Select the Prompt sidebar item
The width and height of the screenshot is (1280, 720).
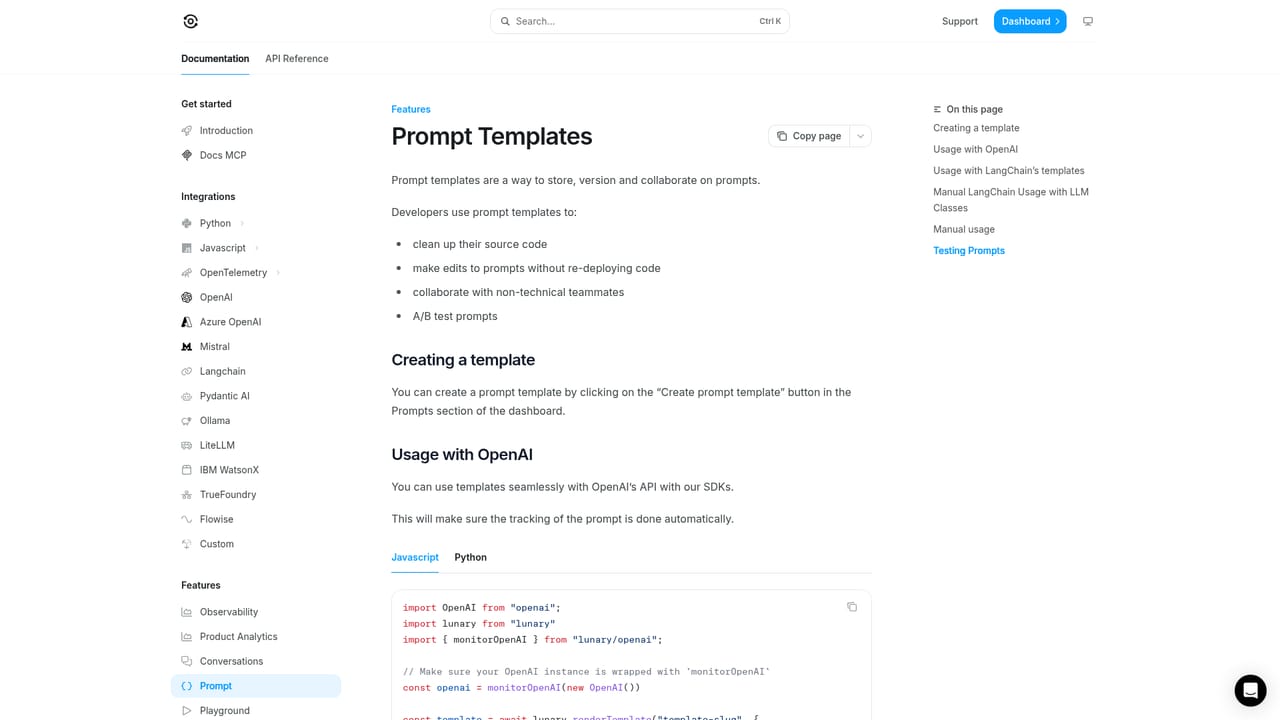click(256, 686)
